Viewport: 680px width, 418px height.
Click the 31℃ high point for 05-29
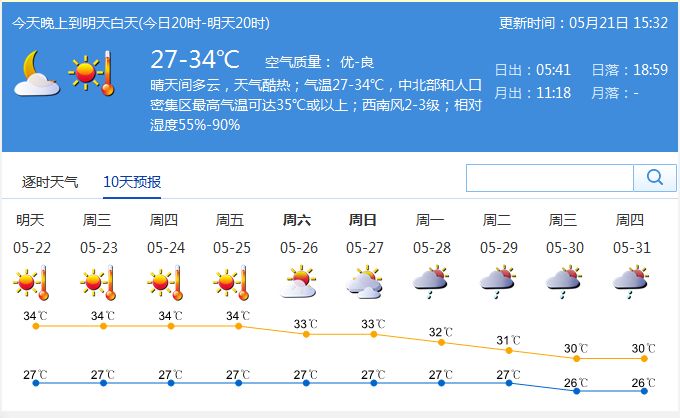point(509,350)
